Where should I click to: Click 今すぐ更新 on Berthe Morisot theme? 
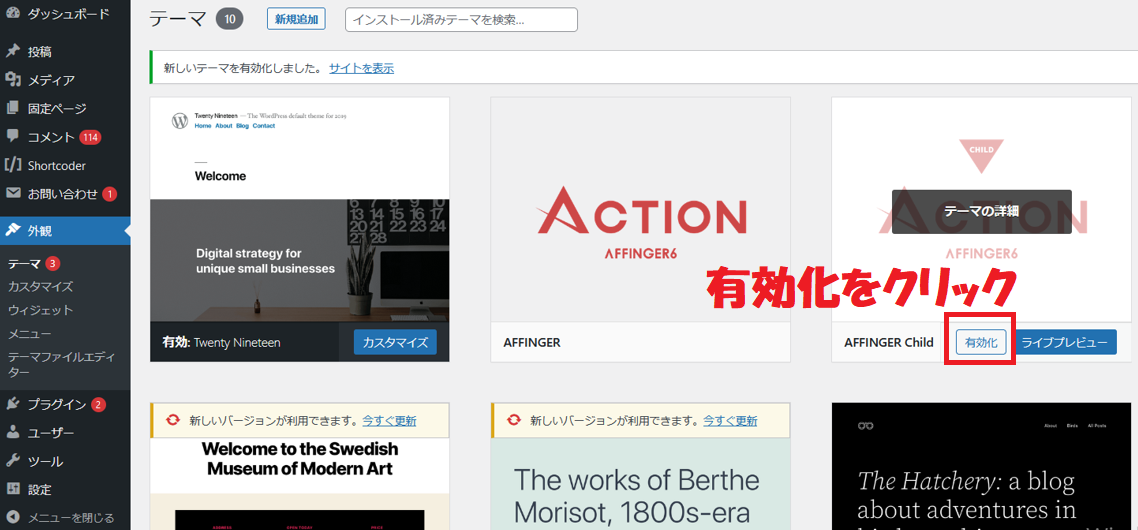tap(730, 420)
